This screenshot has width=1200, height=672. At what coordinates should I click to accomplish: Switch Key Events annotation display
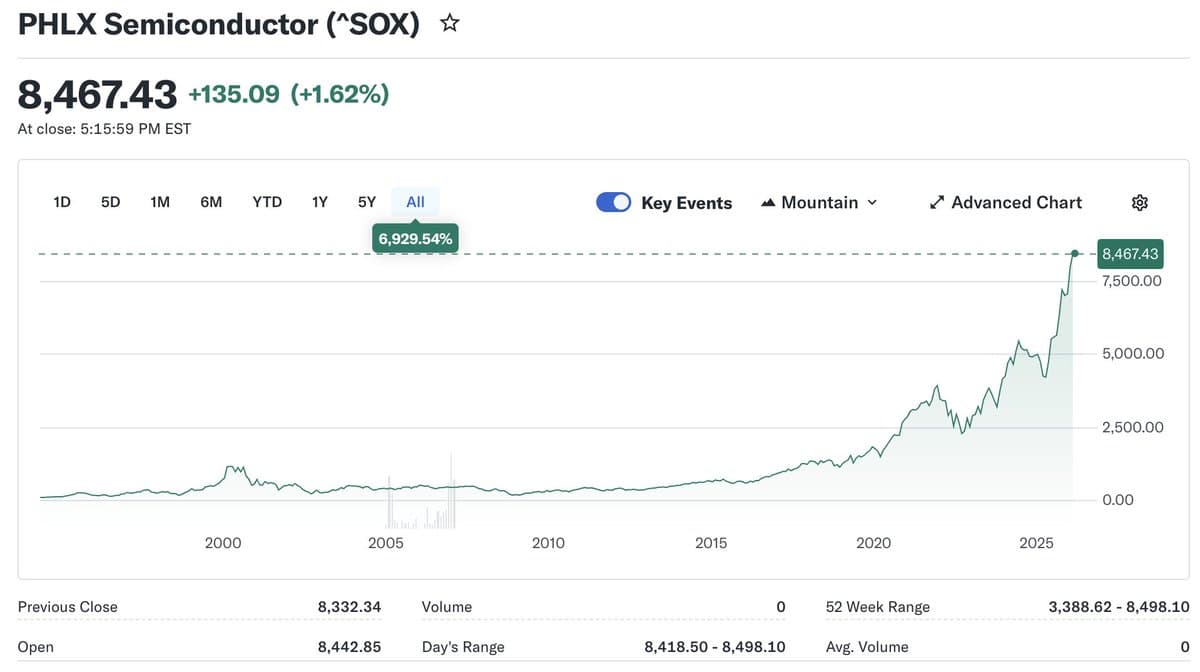click(x=613, y=201)
